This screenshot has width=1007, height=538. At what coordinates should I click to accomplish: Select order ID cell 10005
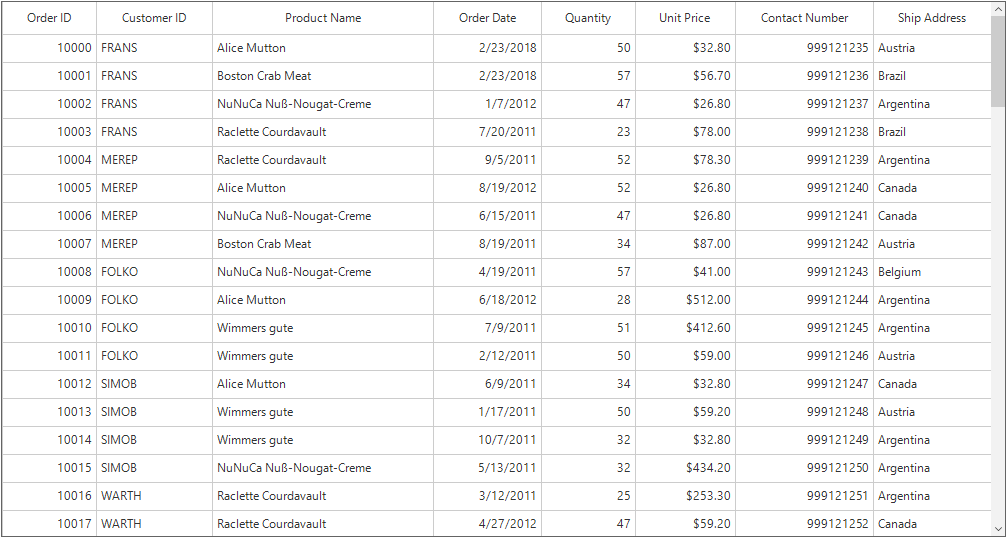49,188
